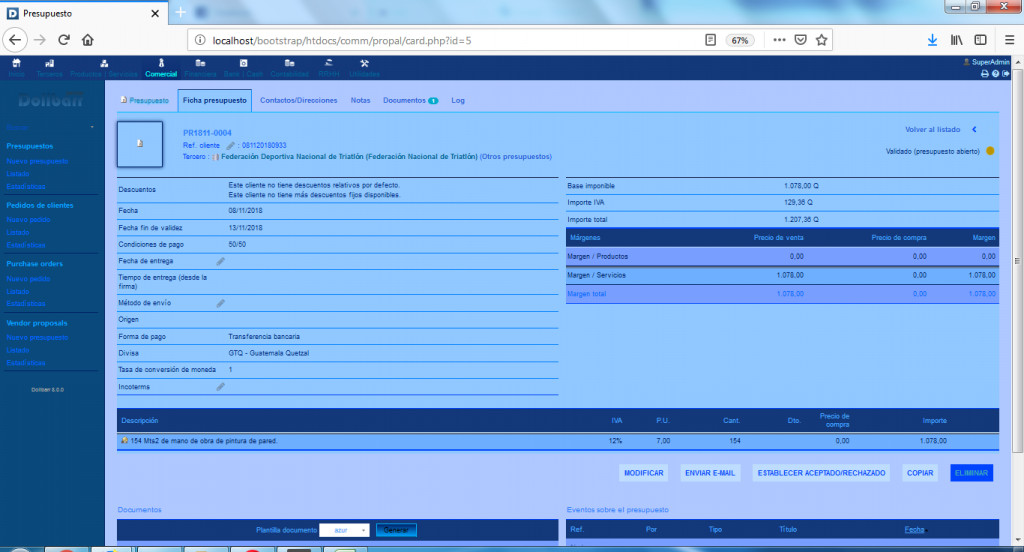
Task: Save page to Pocket icon
Action: click(801, 40)
